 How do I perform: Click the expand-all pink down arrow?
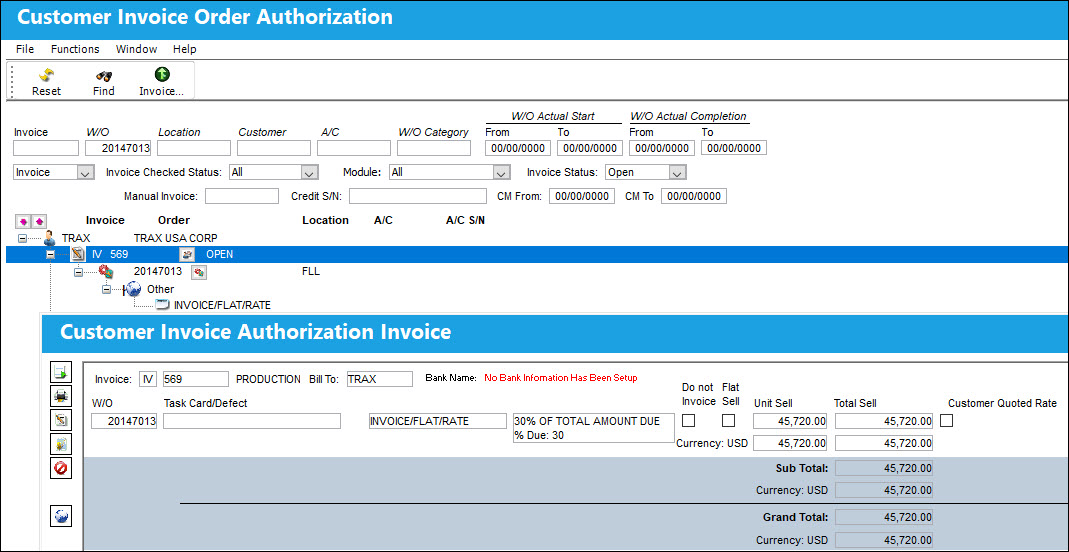click(22, 221)
